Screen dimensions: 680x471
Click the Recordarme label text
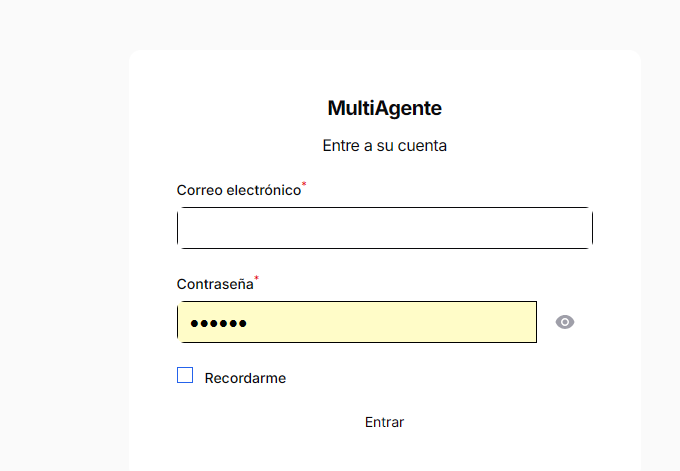[x=245, y=378]
